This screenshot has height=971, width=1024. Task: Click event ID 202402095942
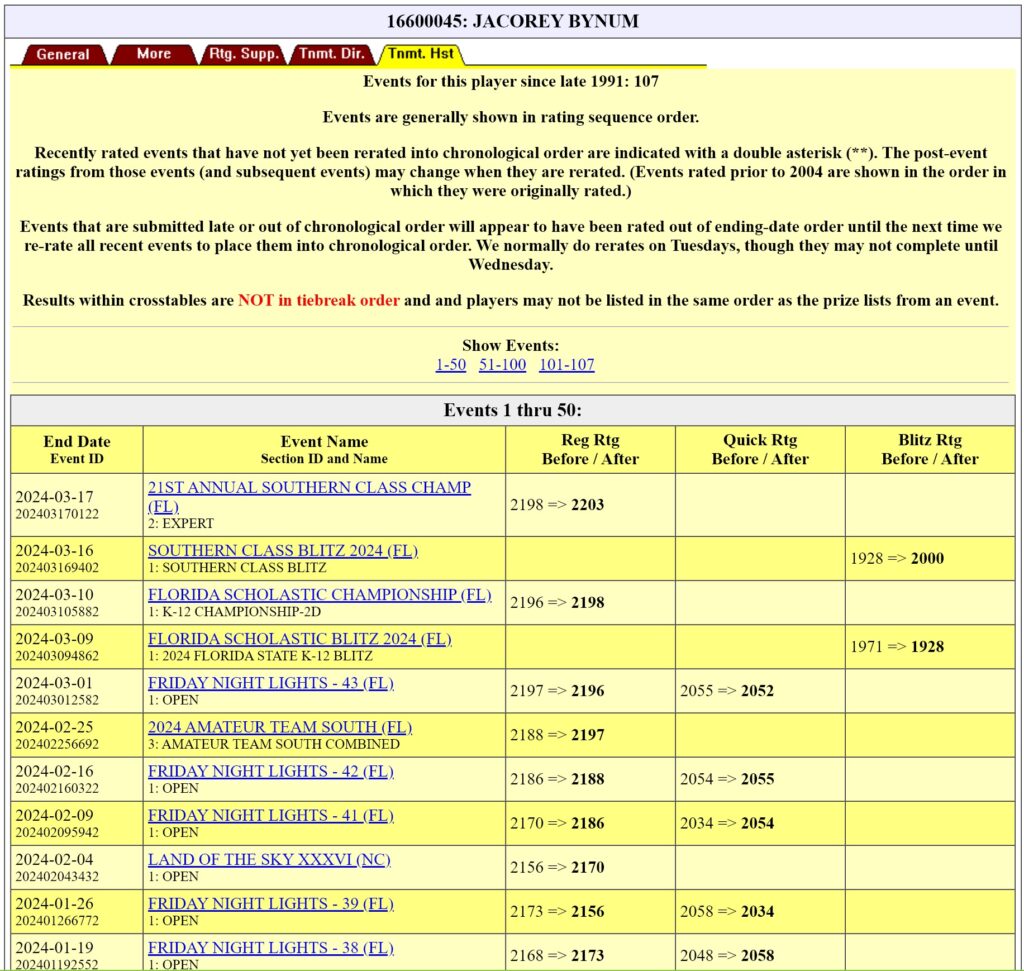point(57,833)
